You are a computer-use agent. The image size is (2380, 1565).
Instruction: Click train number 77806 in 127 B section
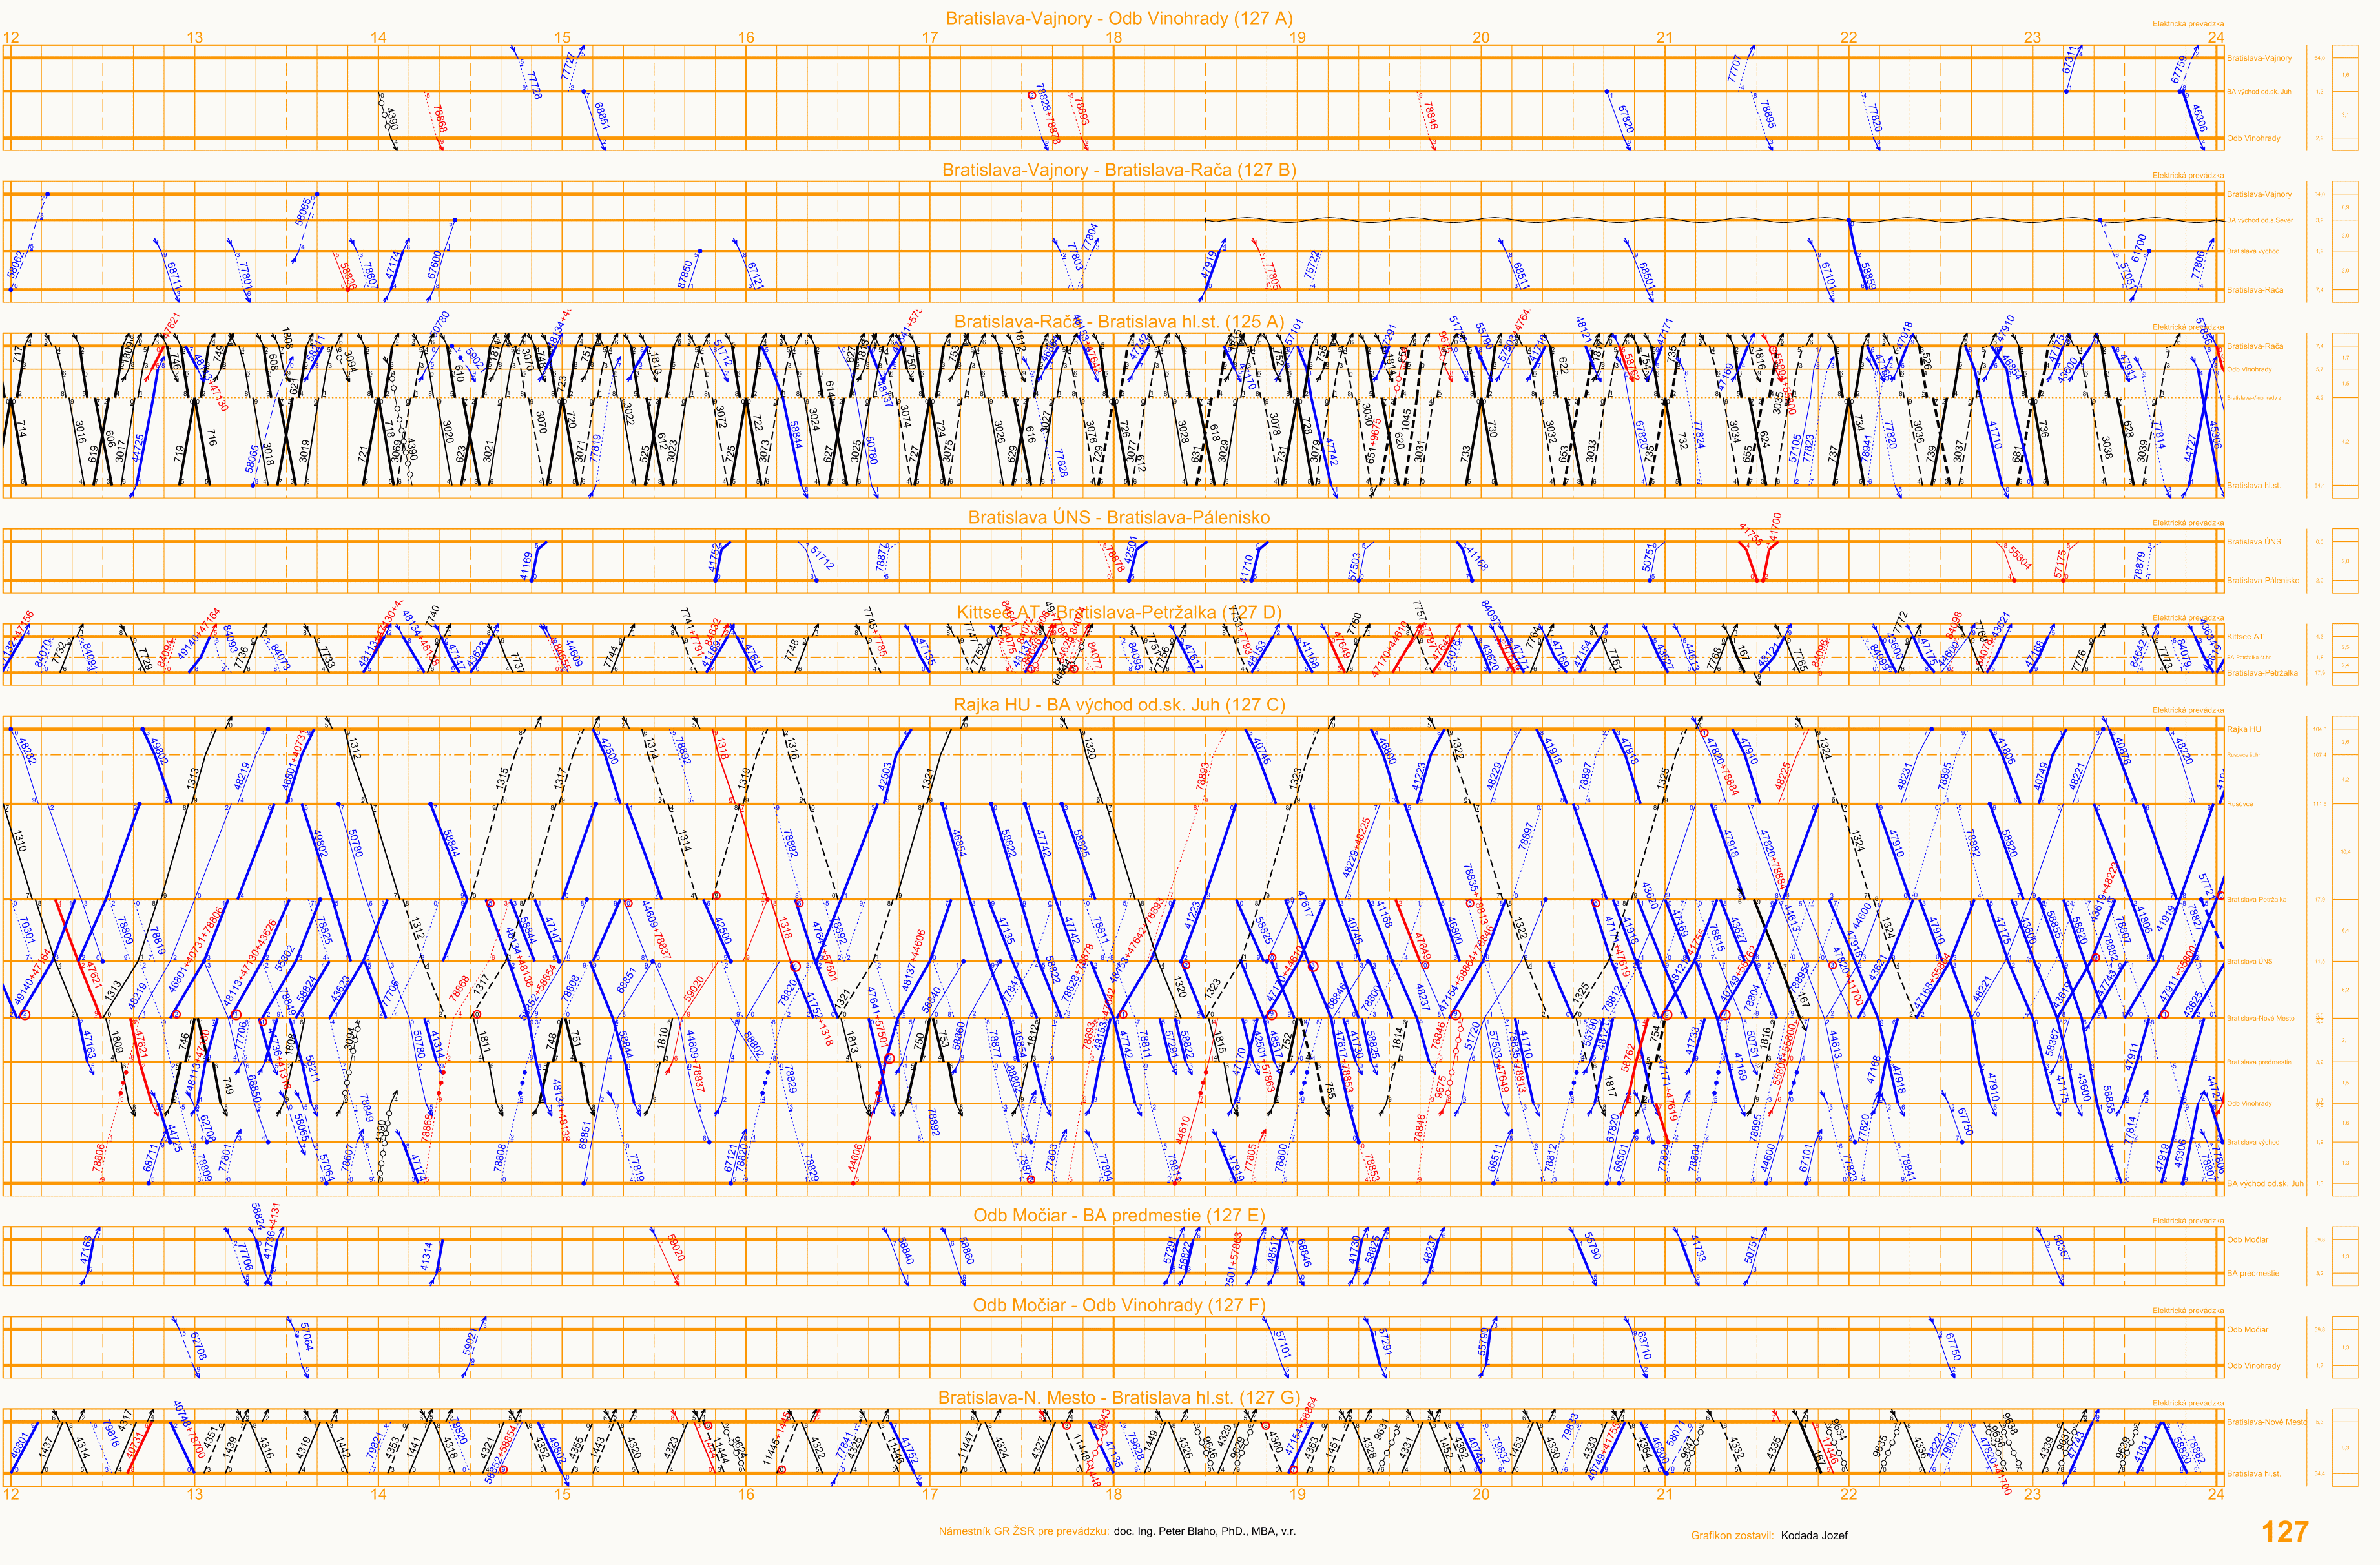pyautogui.click(x=2199, y=266)
